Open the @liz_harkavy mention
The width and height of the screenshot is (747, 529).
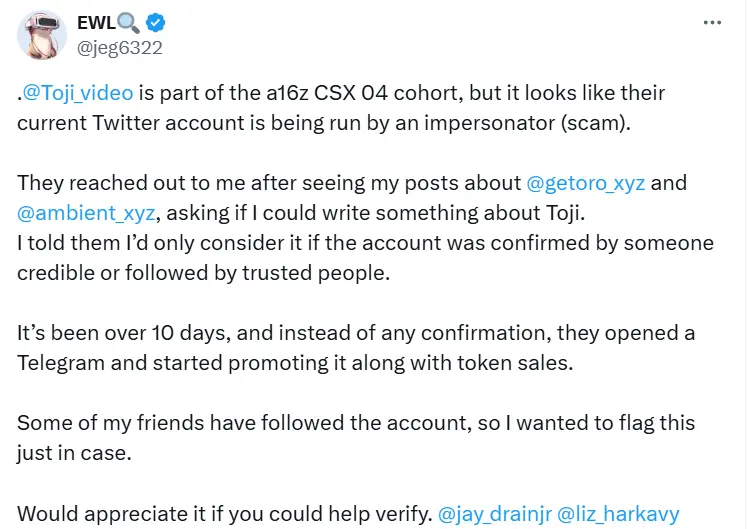pos(622,515)
